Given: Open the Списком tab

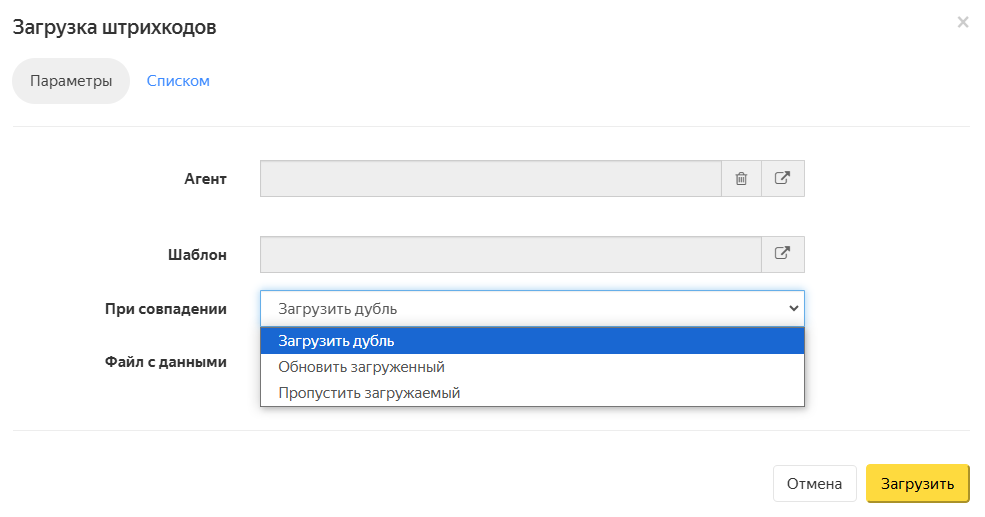Looking at the screenshot, I should point(178,81).
